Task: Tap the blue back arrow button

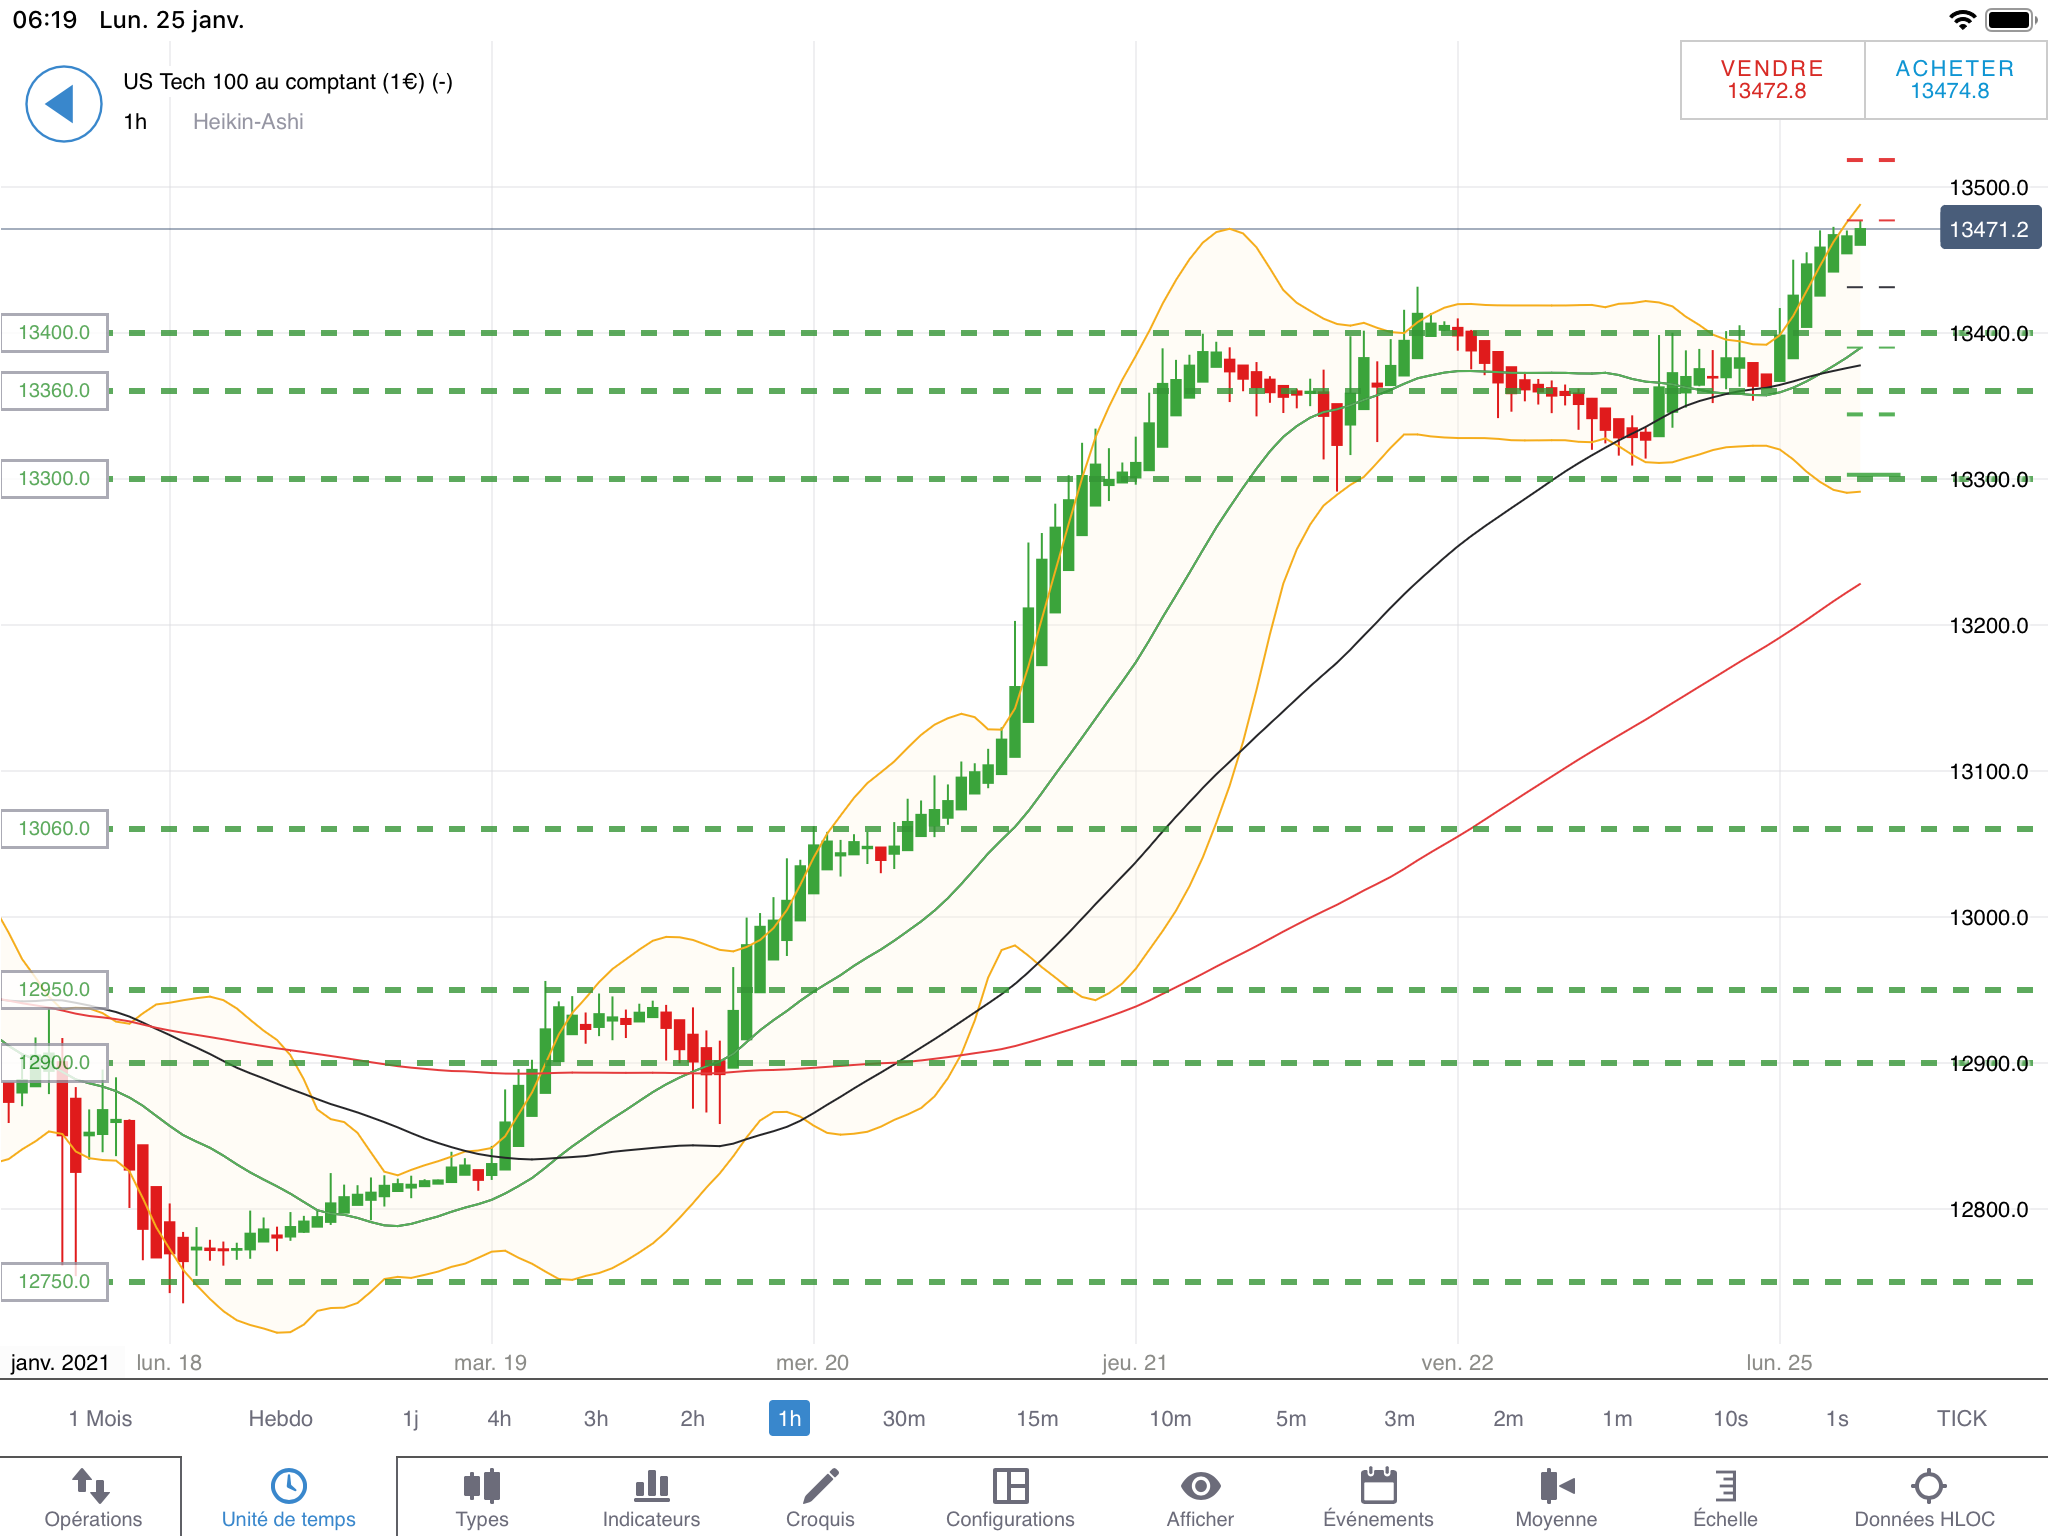Action: [x=63, y=104]
